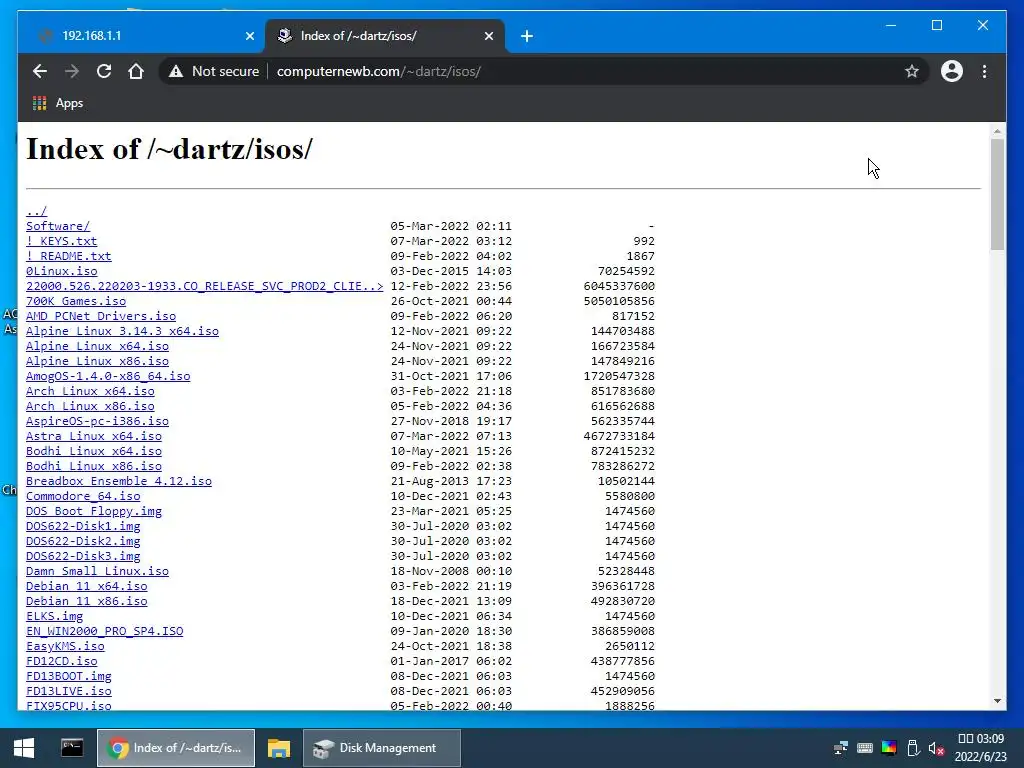Screen dimensions: 1024x768
Task: Download Arch_Linux_x64.iso
Action: 90,391
